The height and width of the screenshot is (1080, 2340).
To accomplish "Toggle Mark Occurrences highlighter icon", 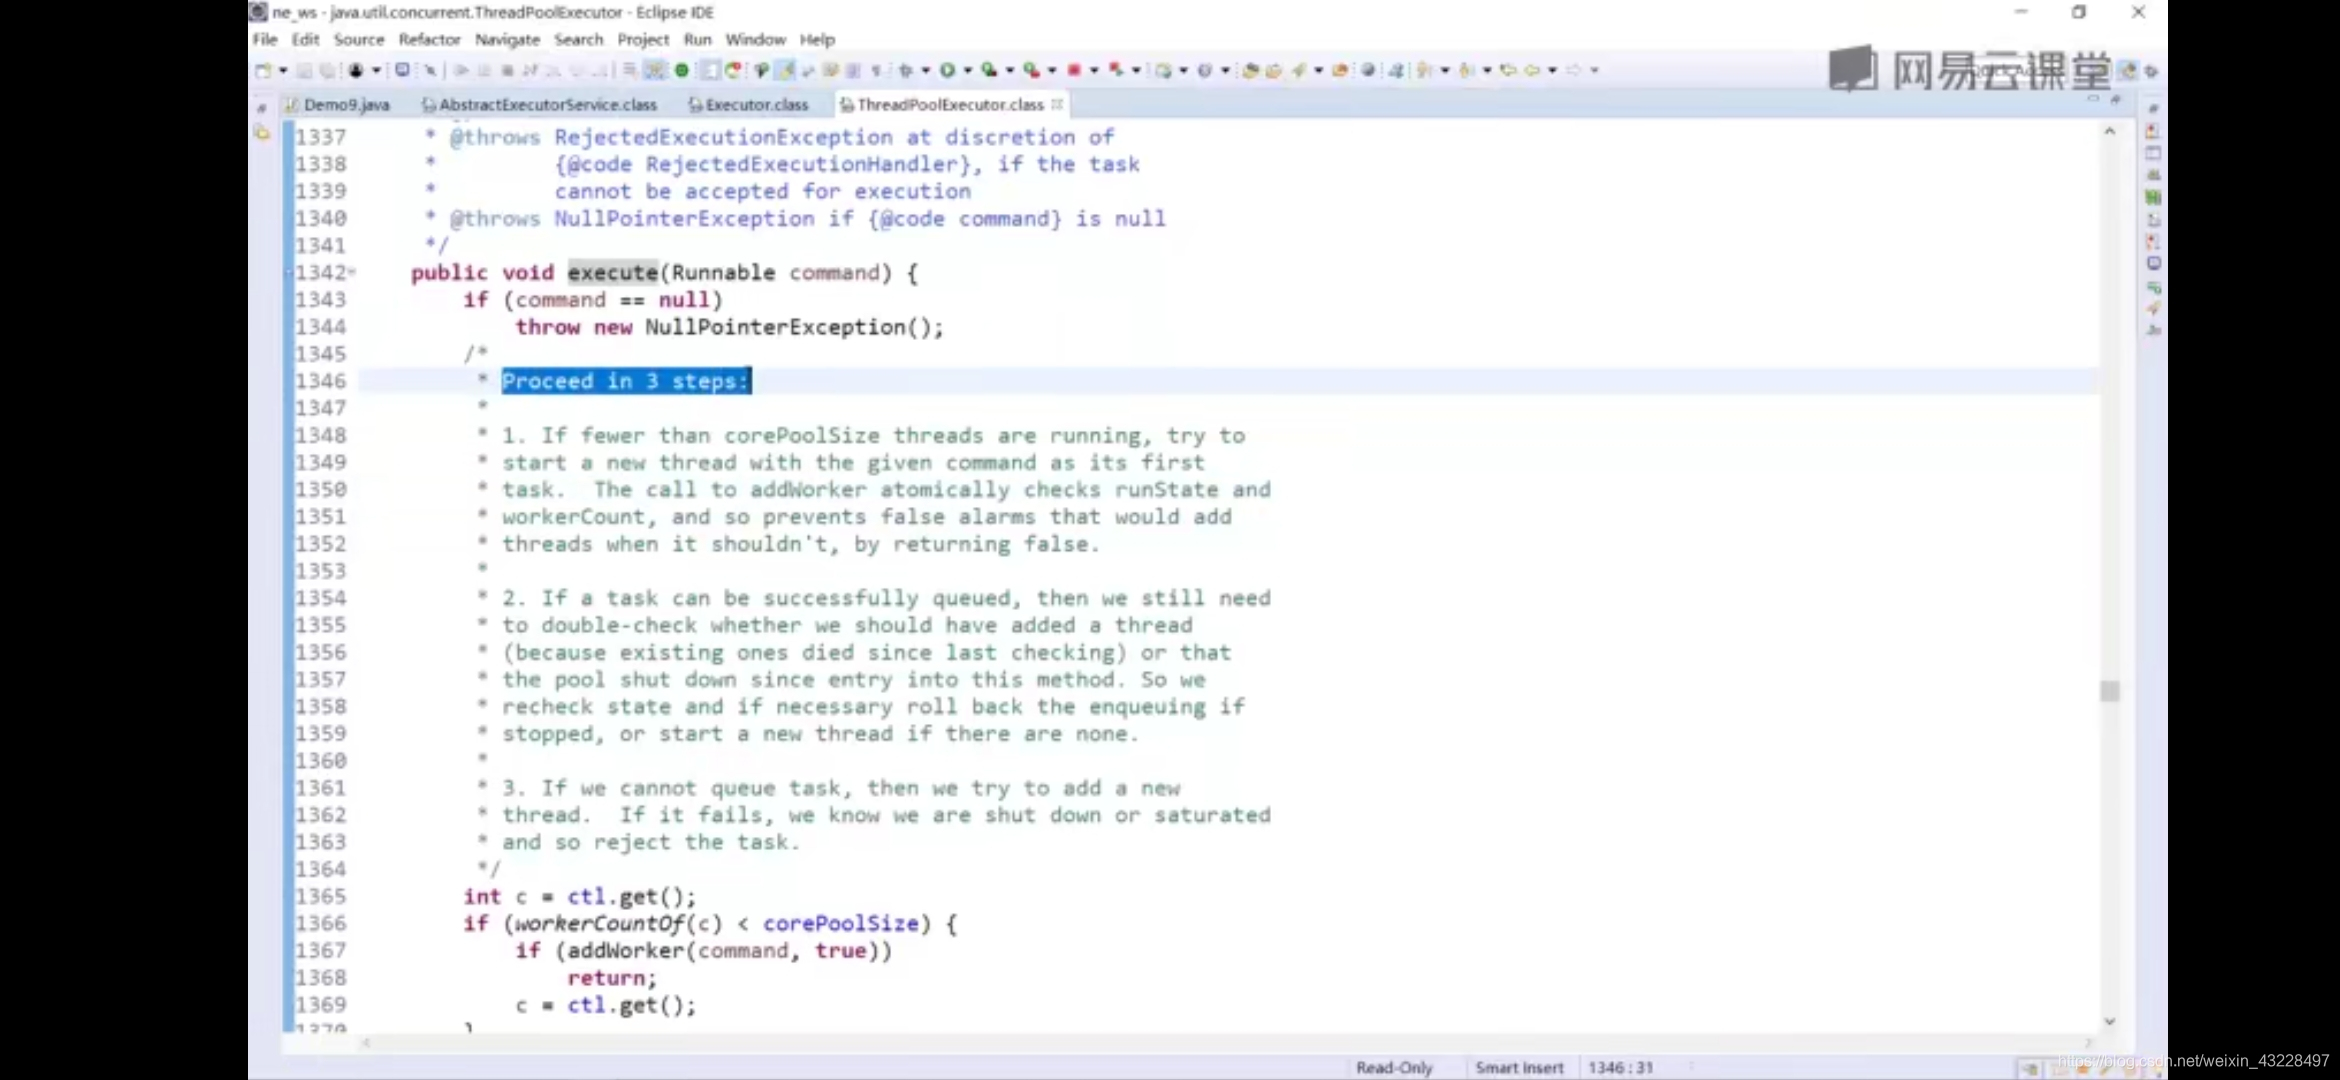I will click(x=786, y=70).
